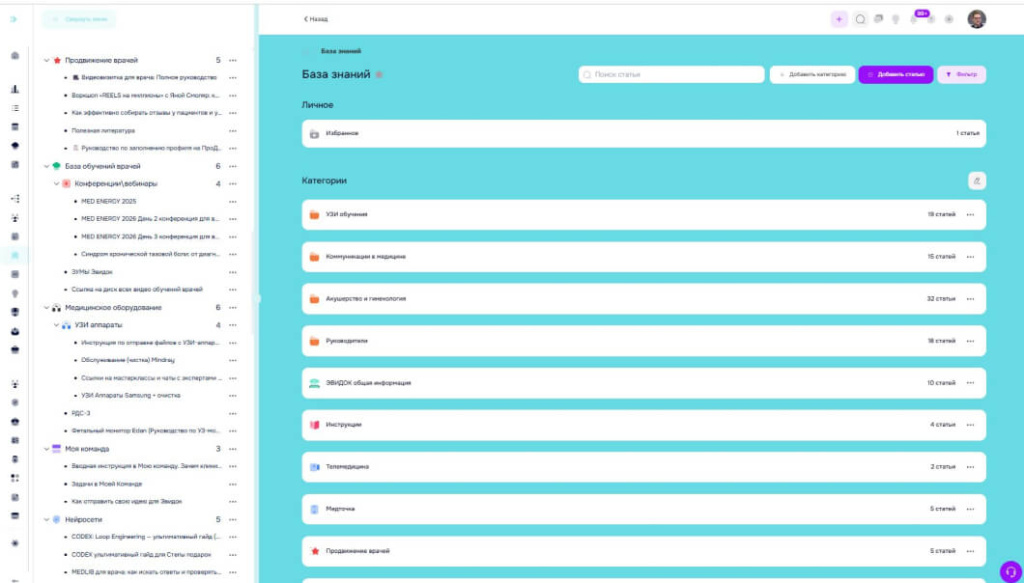1024x583 pixels.
Task: Open the user profile avatar
Action: pyautogui.click(x=976, y=20)
